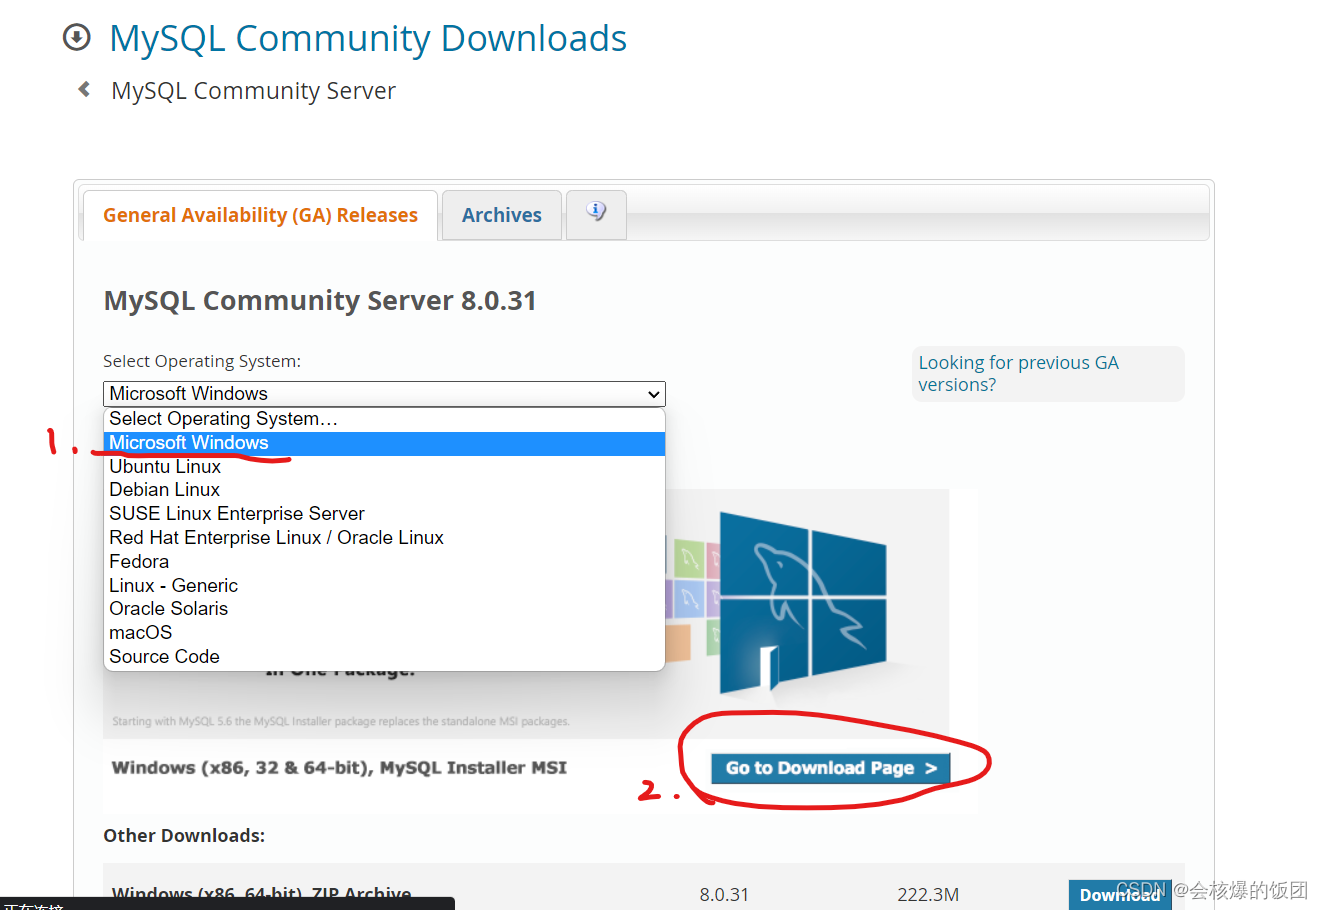Select Linux - Generic option
1322x910 pixels.
(384, 586)
